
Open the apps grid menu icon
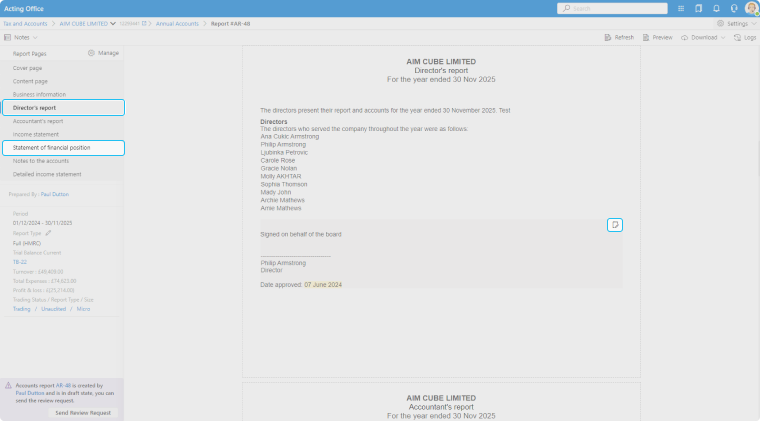[682, 8]
